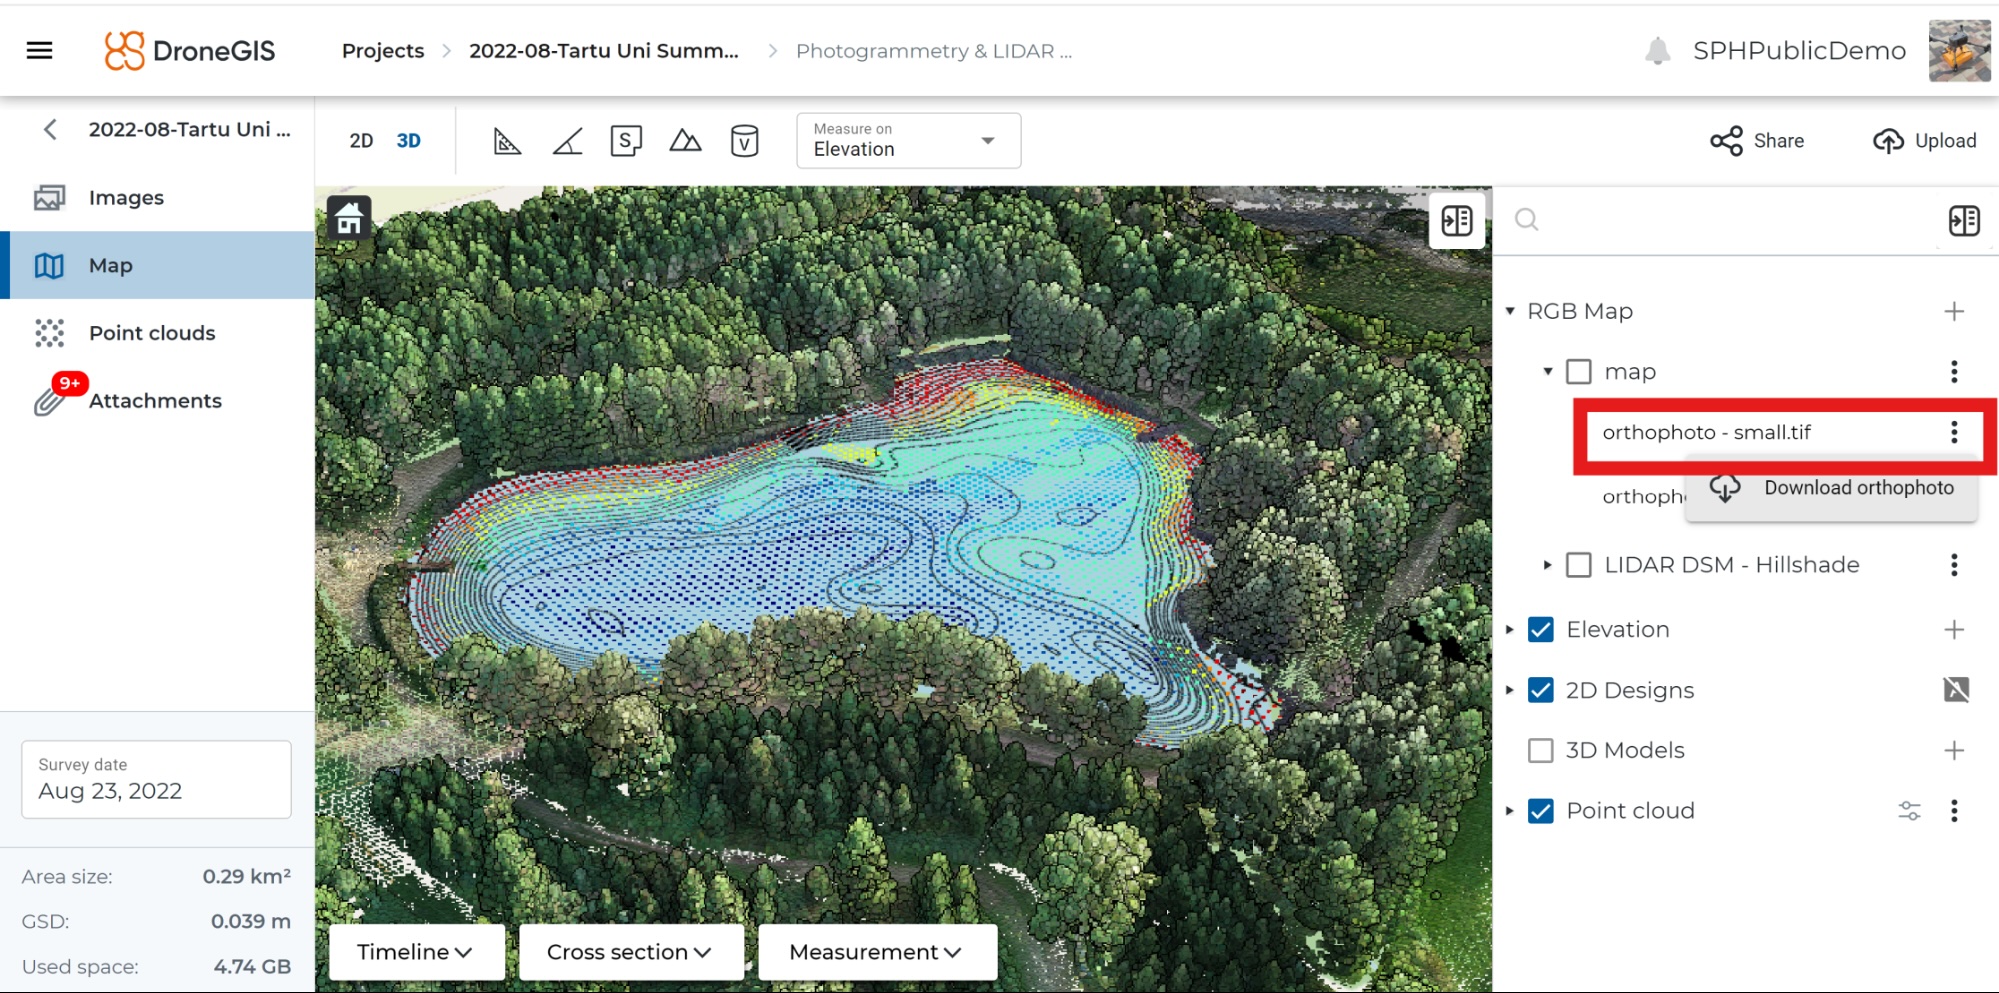
Task: Uncheck the Elevation layer
Action: pyautogui.click(x=1541, y=629)
